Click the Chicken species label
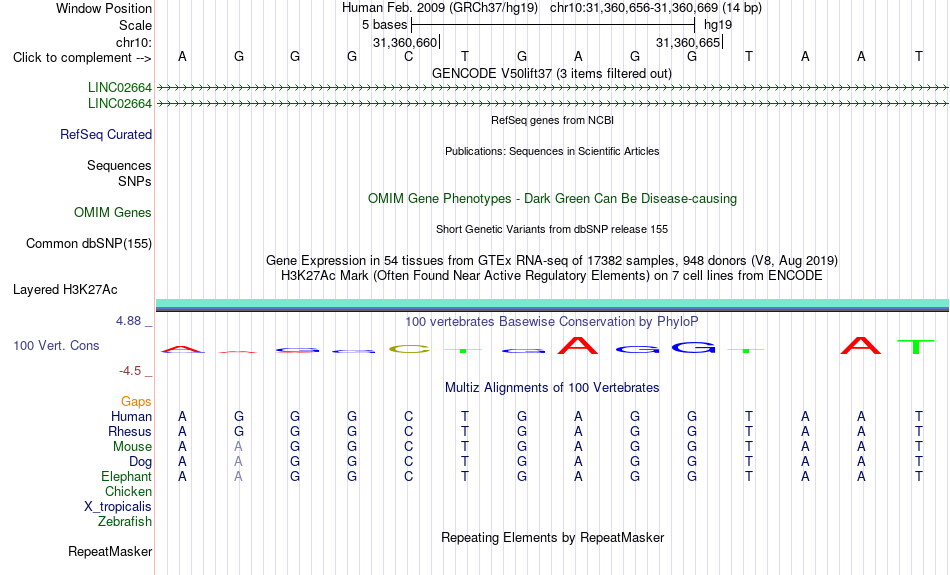The height and width of the screenshot is (575, 950). click(x=128, y=491)
